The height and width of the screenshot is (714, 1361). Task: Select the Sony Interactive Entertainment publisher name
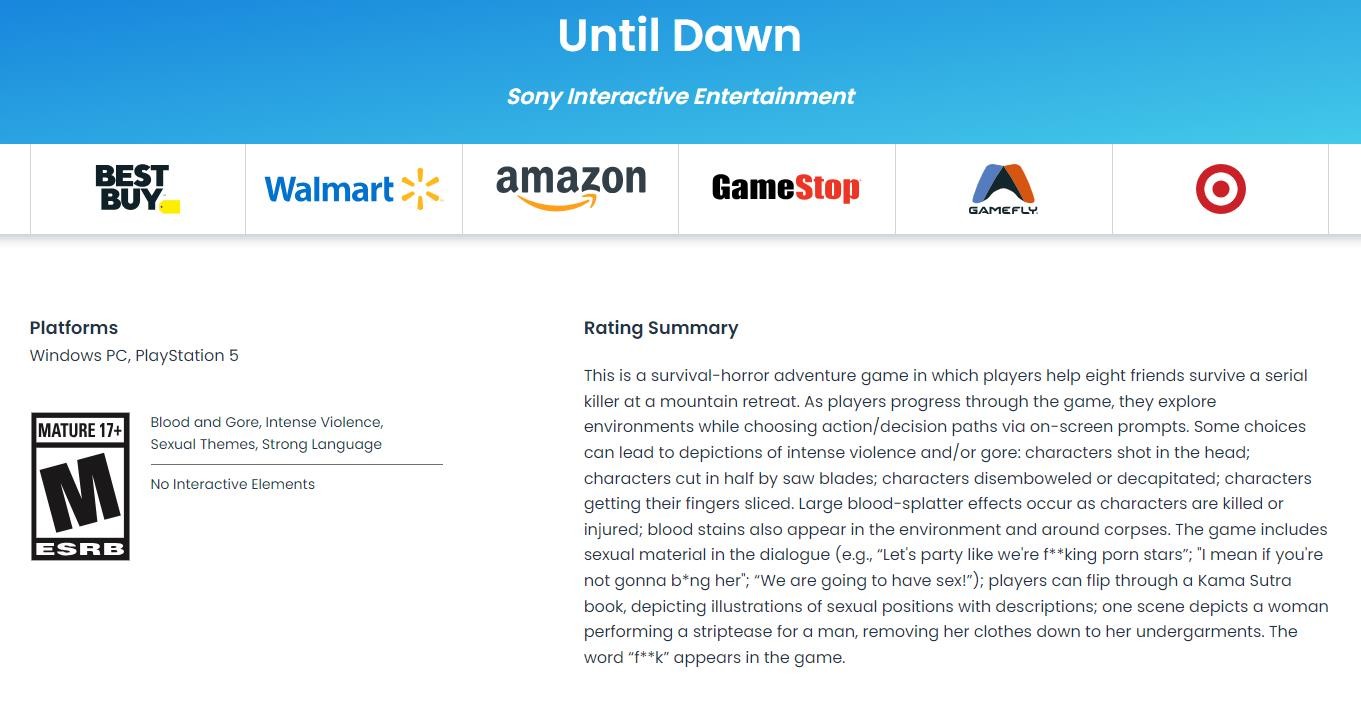(680, 96)
